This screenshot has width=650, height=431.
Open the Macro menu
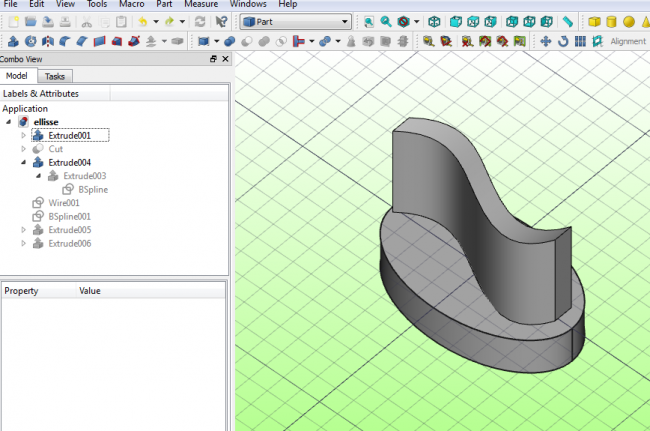point(131,5)
